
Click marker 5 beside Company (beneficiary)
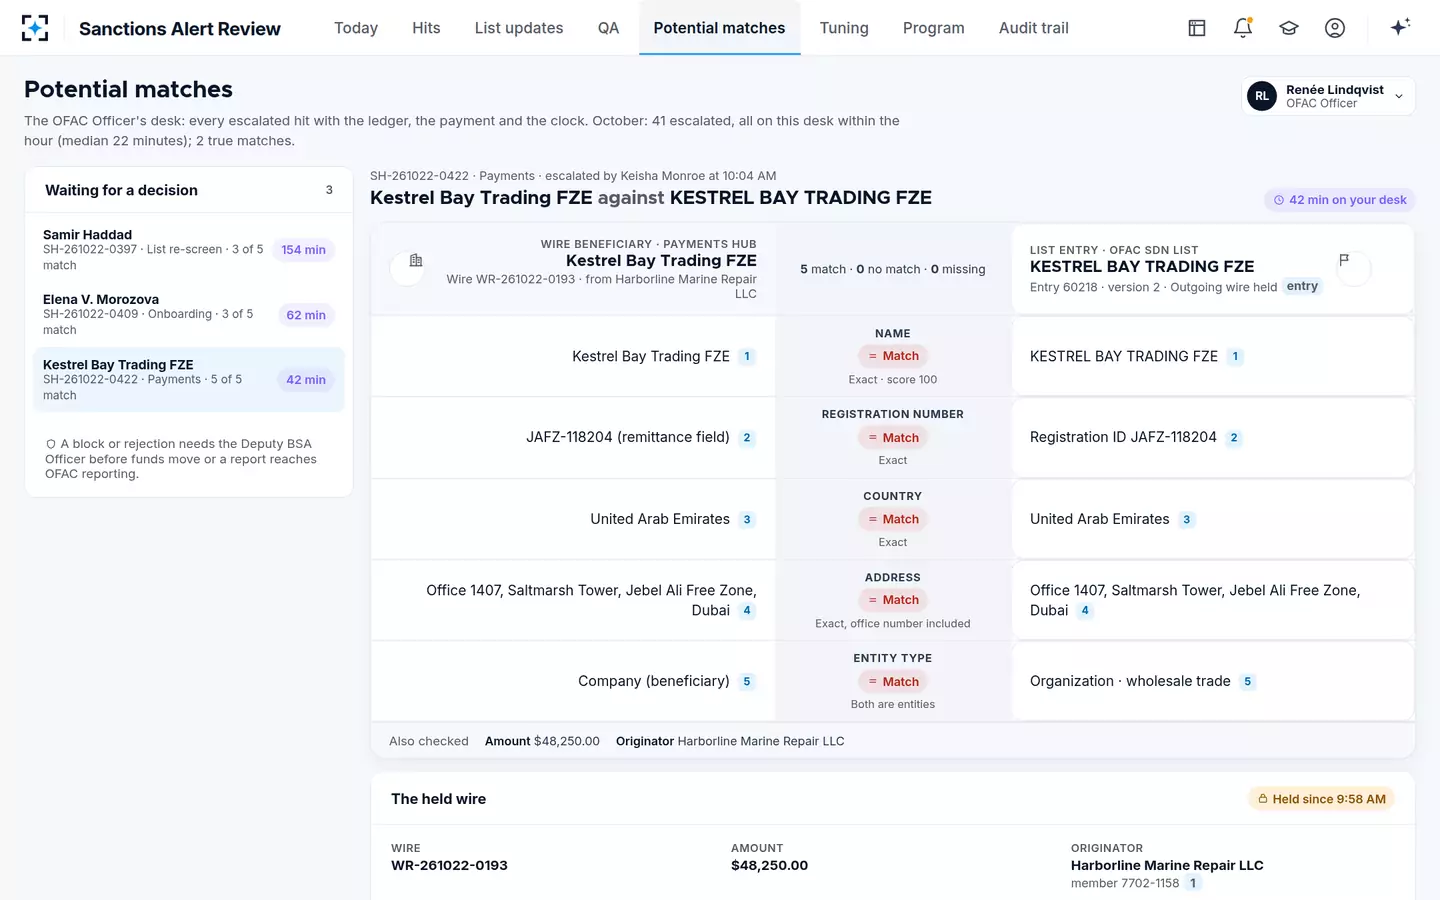[x=747, y=682]
